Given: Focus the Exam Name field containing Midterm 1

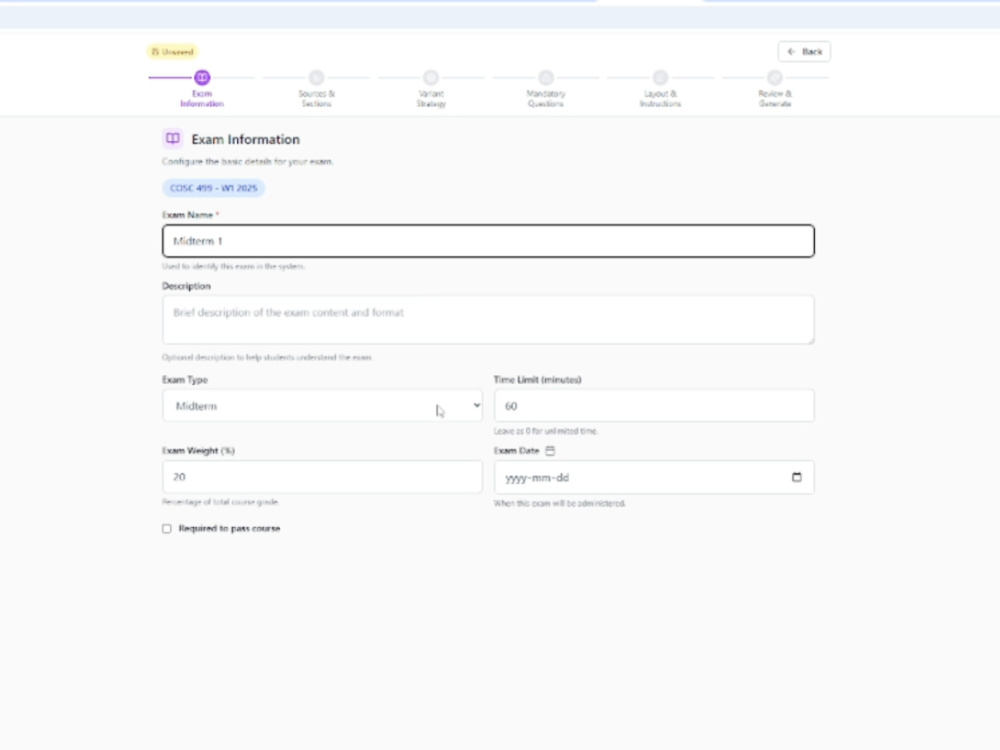Looking at the screenshot, I should 488,241.
